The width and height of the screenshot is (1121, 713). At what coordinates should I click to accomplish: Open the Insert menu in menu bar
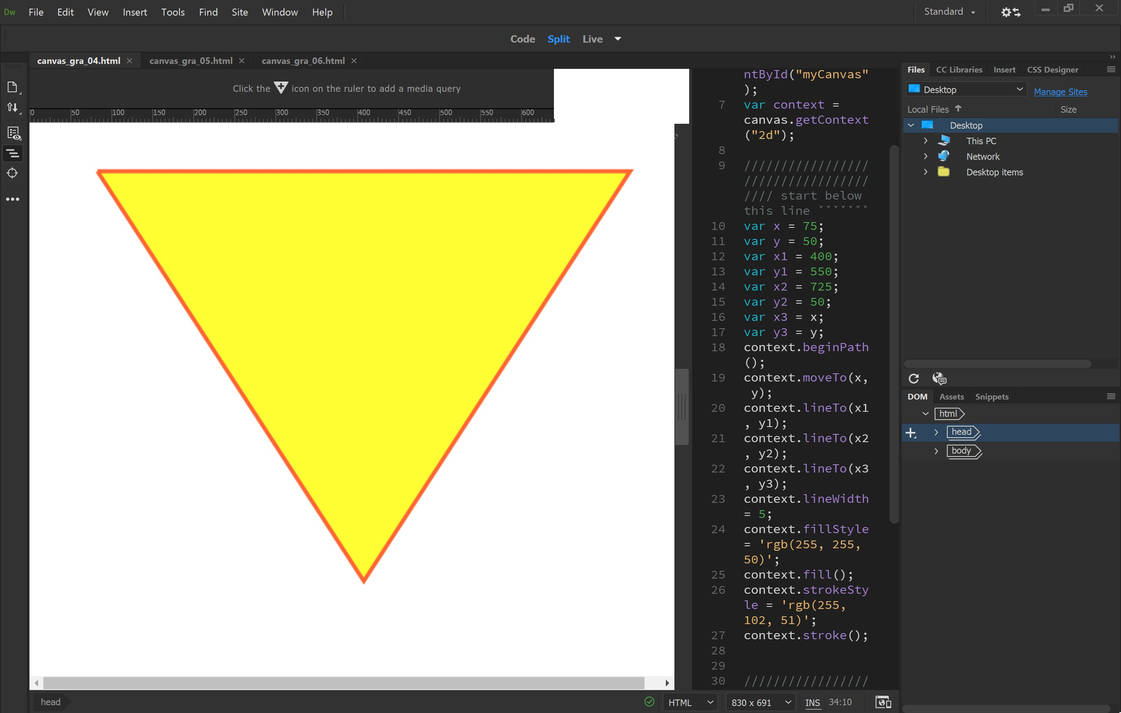click(134, 12)
